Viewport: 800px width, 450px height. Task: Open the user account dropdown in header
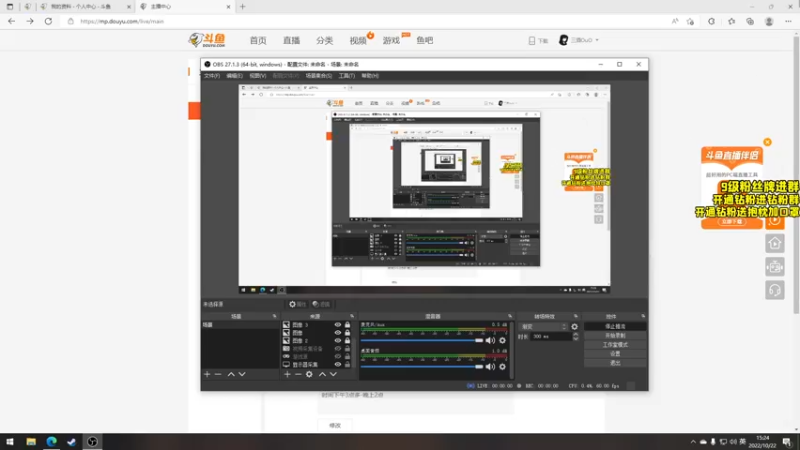pos(579,40)
